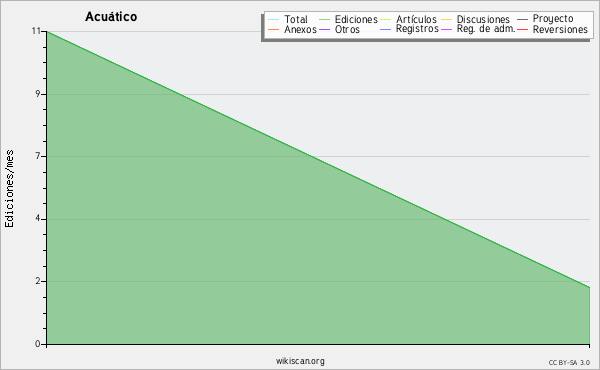Viewport: 600px width, 370px height.
Task: Select the Discusiones legend entry
Action: coord(476,19)
